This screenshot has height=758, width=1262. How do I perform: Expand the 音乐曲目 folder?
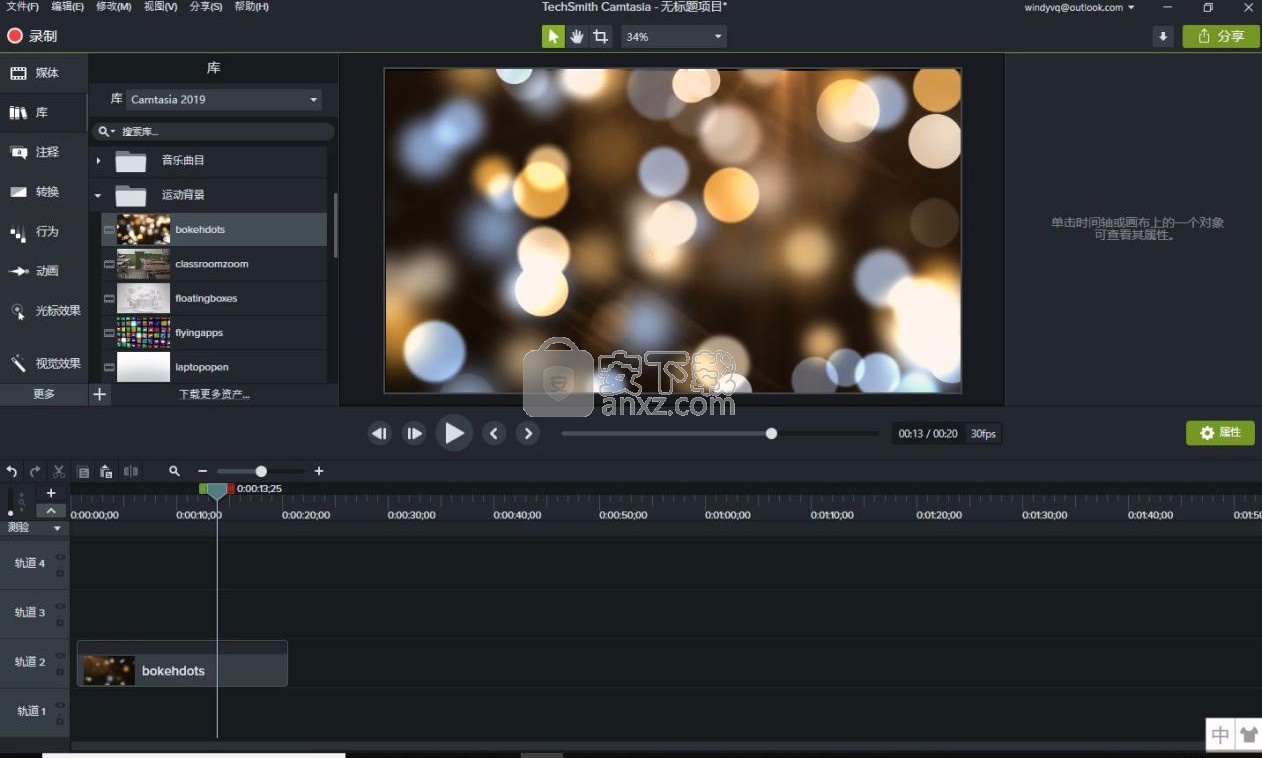98,160
